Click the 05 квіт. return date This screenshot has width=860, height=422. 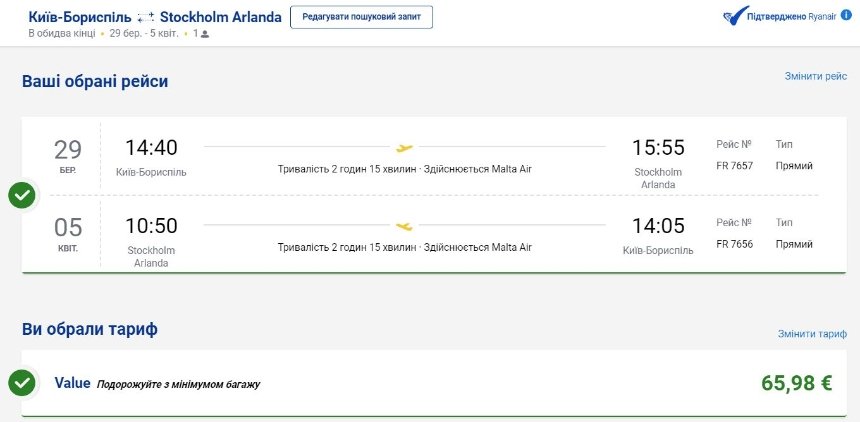coord(68,234)
